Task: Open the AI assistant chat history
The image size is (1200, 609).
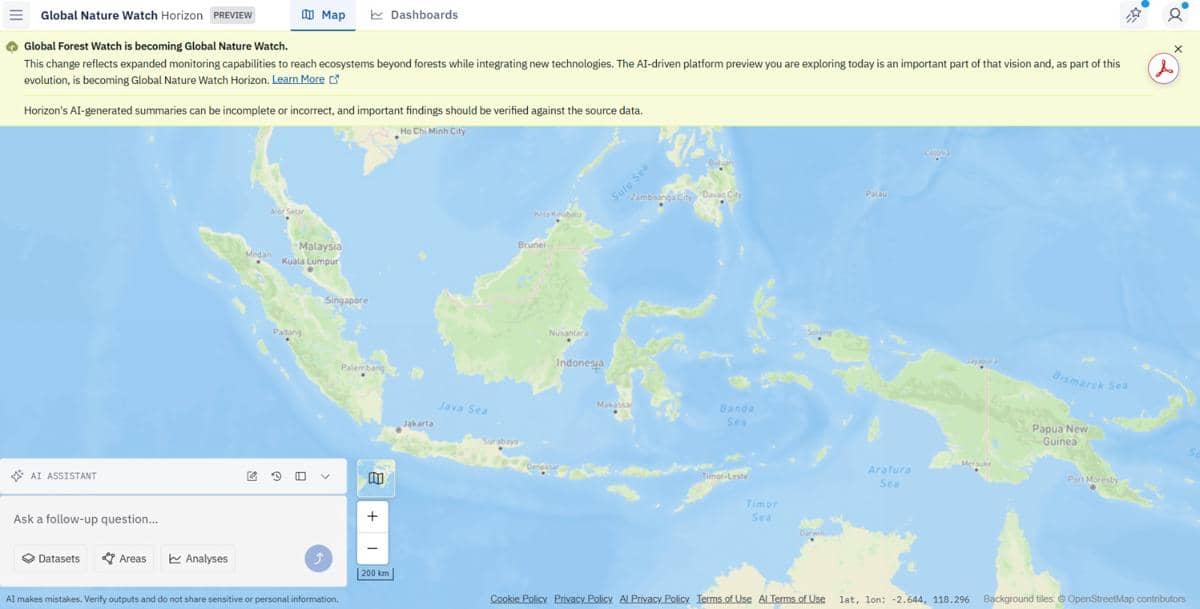Action: pyautogui.click(x=276, y=476)
